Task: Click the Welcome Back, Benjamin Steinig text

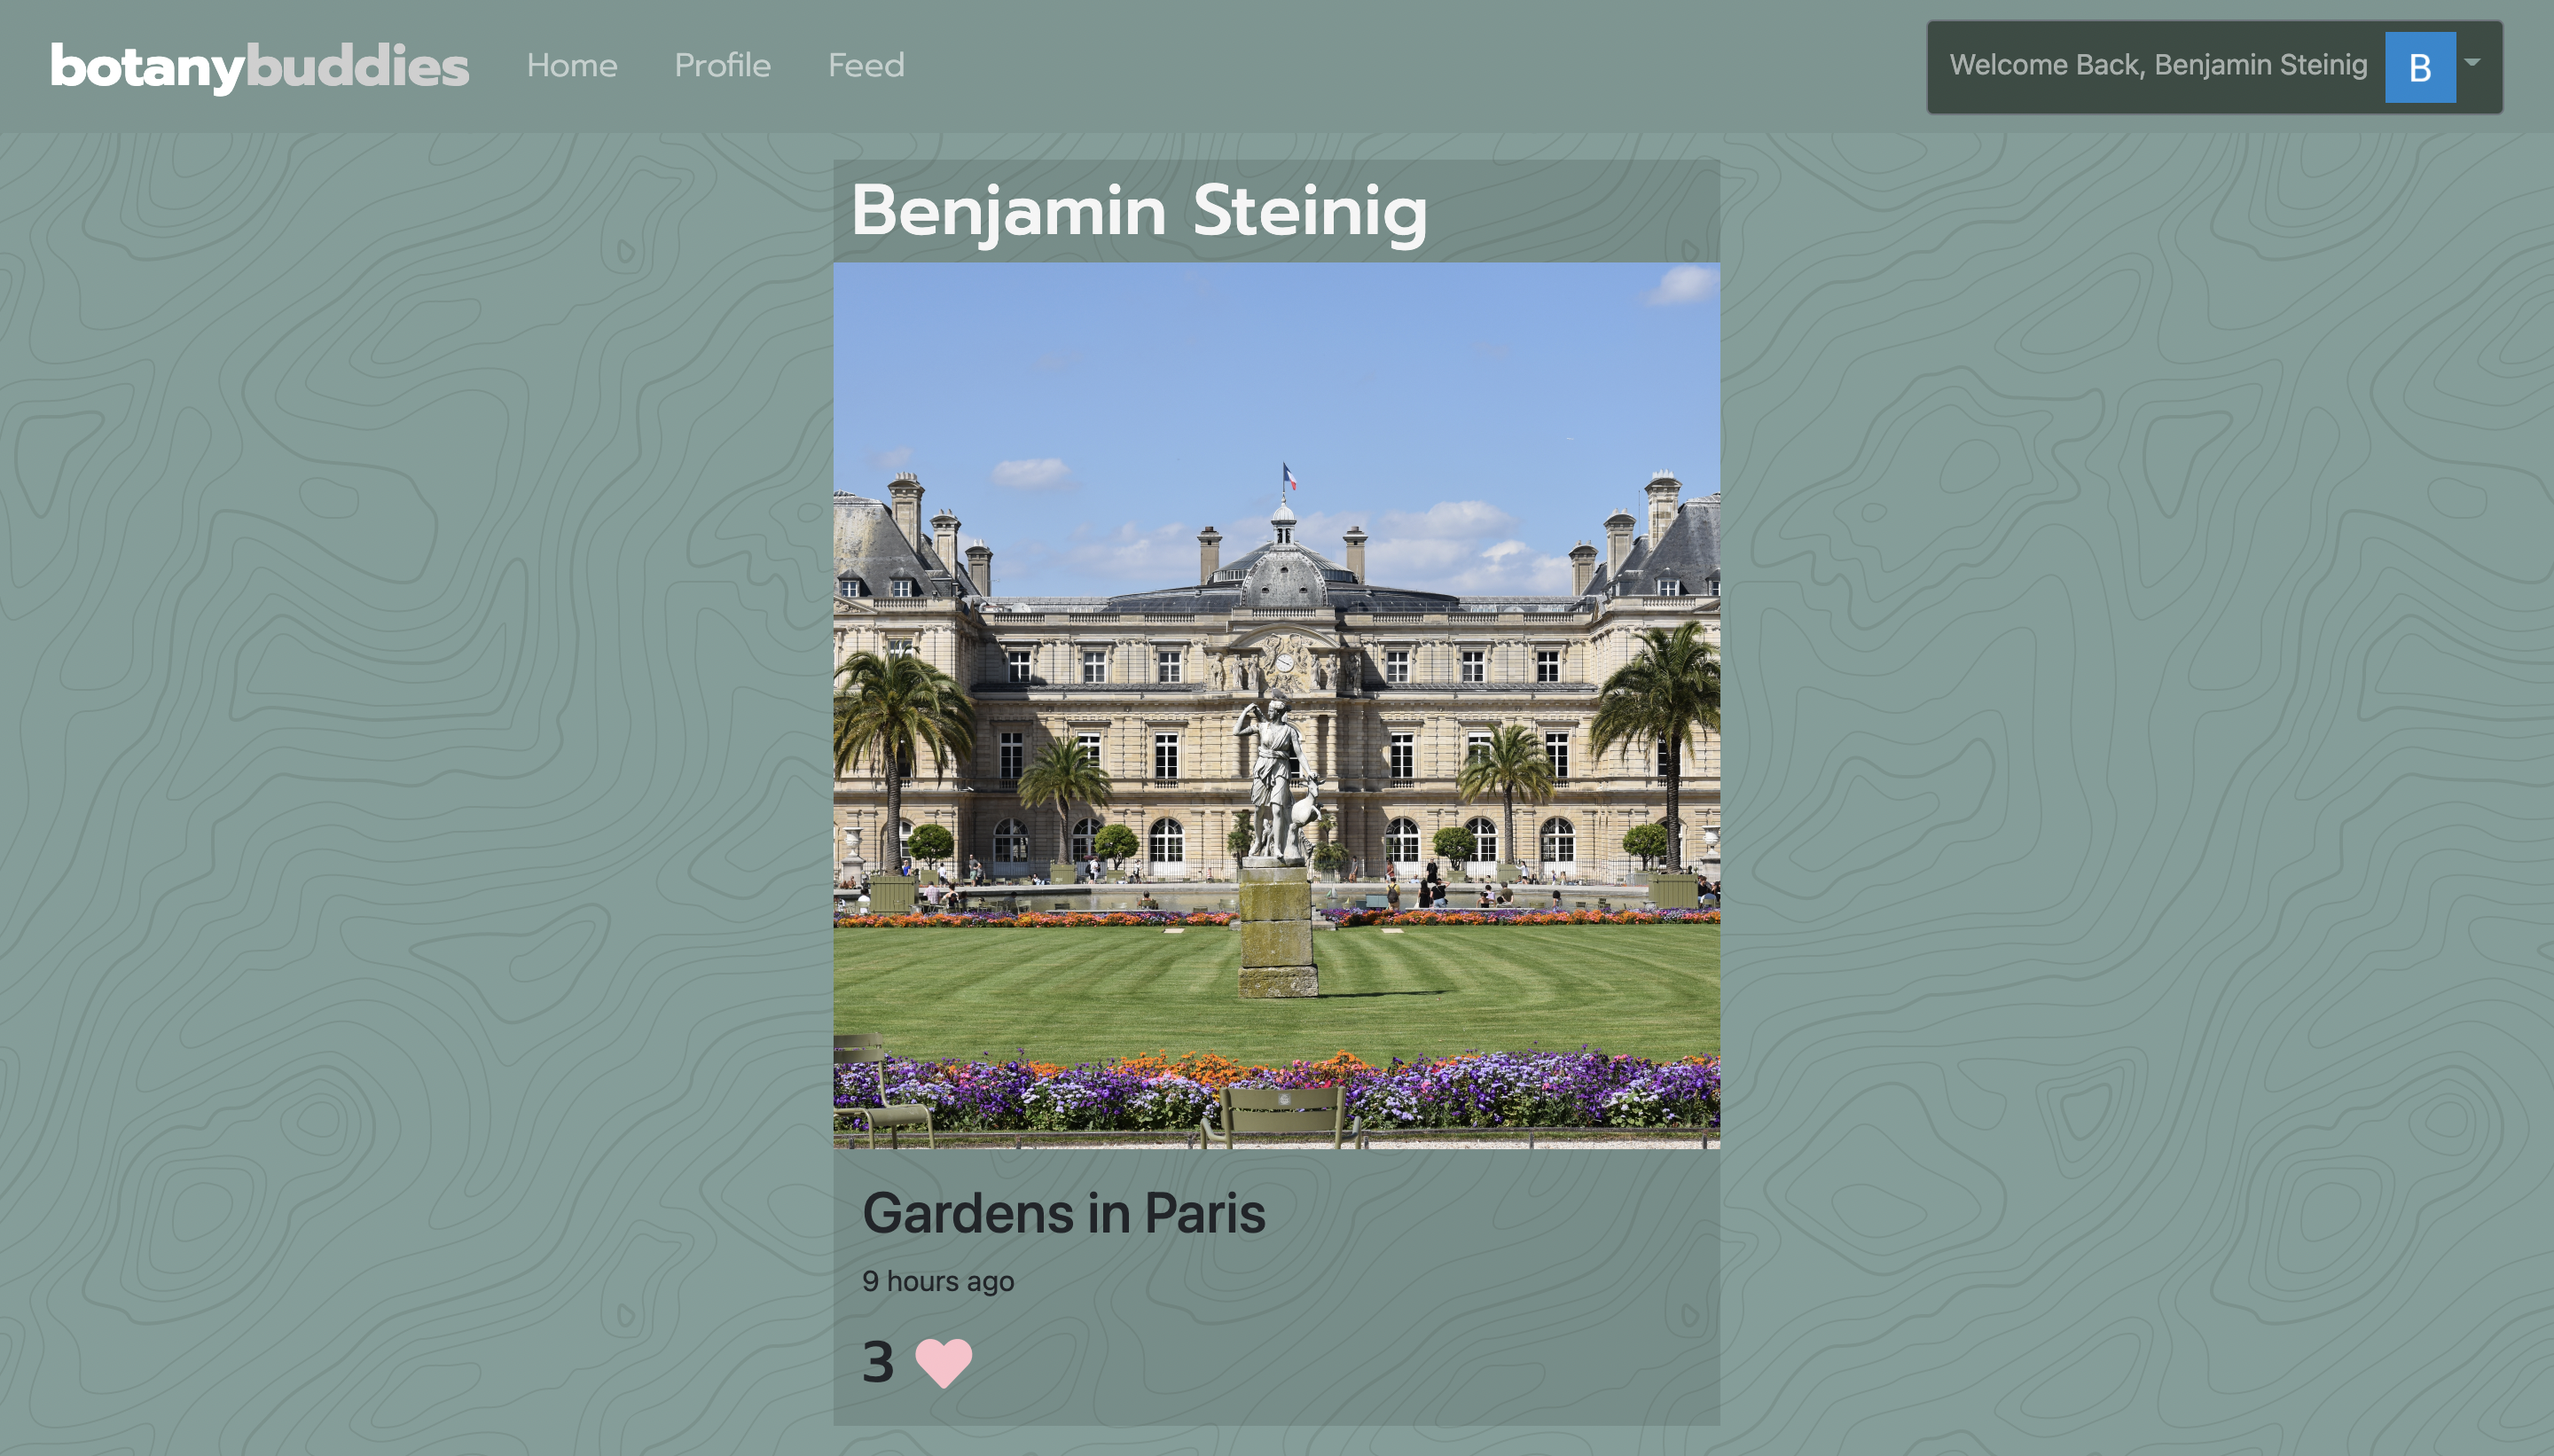Action: pos(2158,65)
